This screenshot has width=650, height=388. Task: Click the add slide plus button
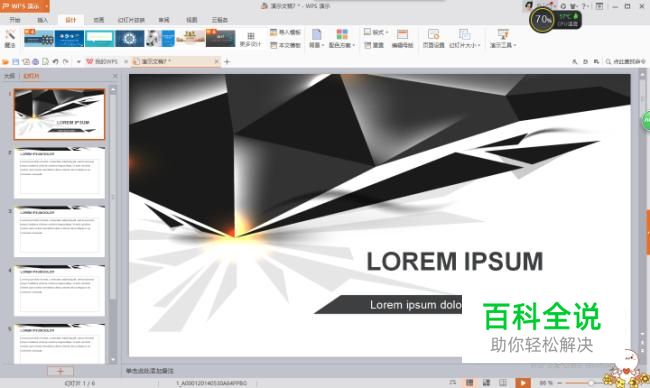(60, 371)
